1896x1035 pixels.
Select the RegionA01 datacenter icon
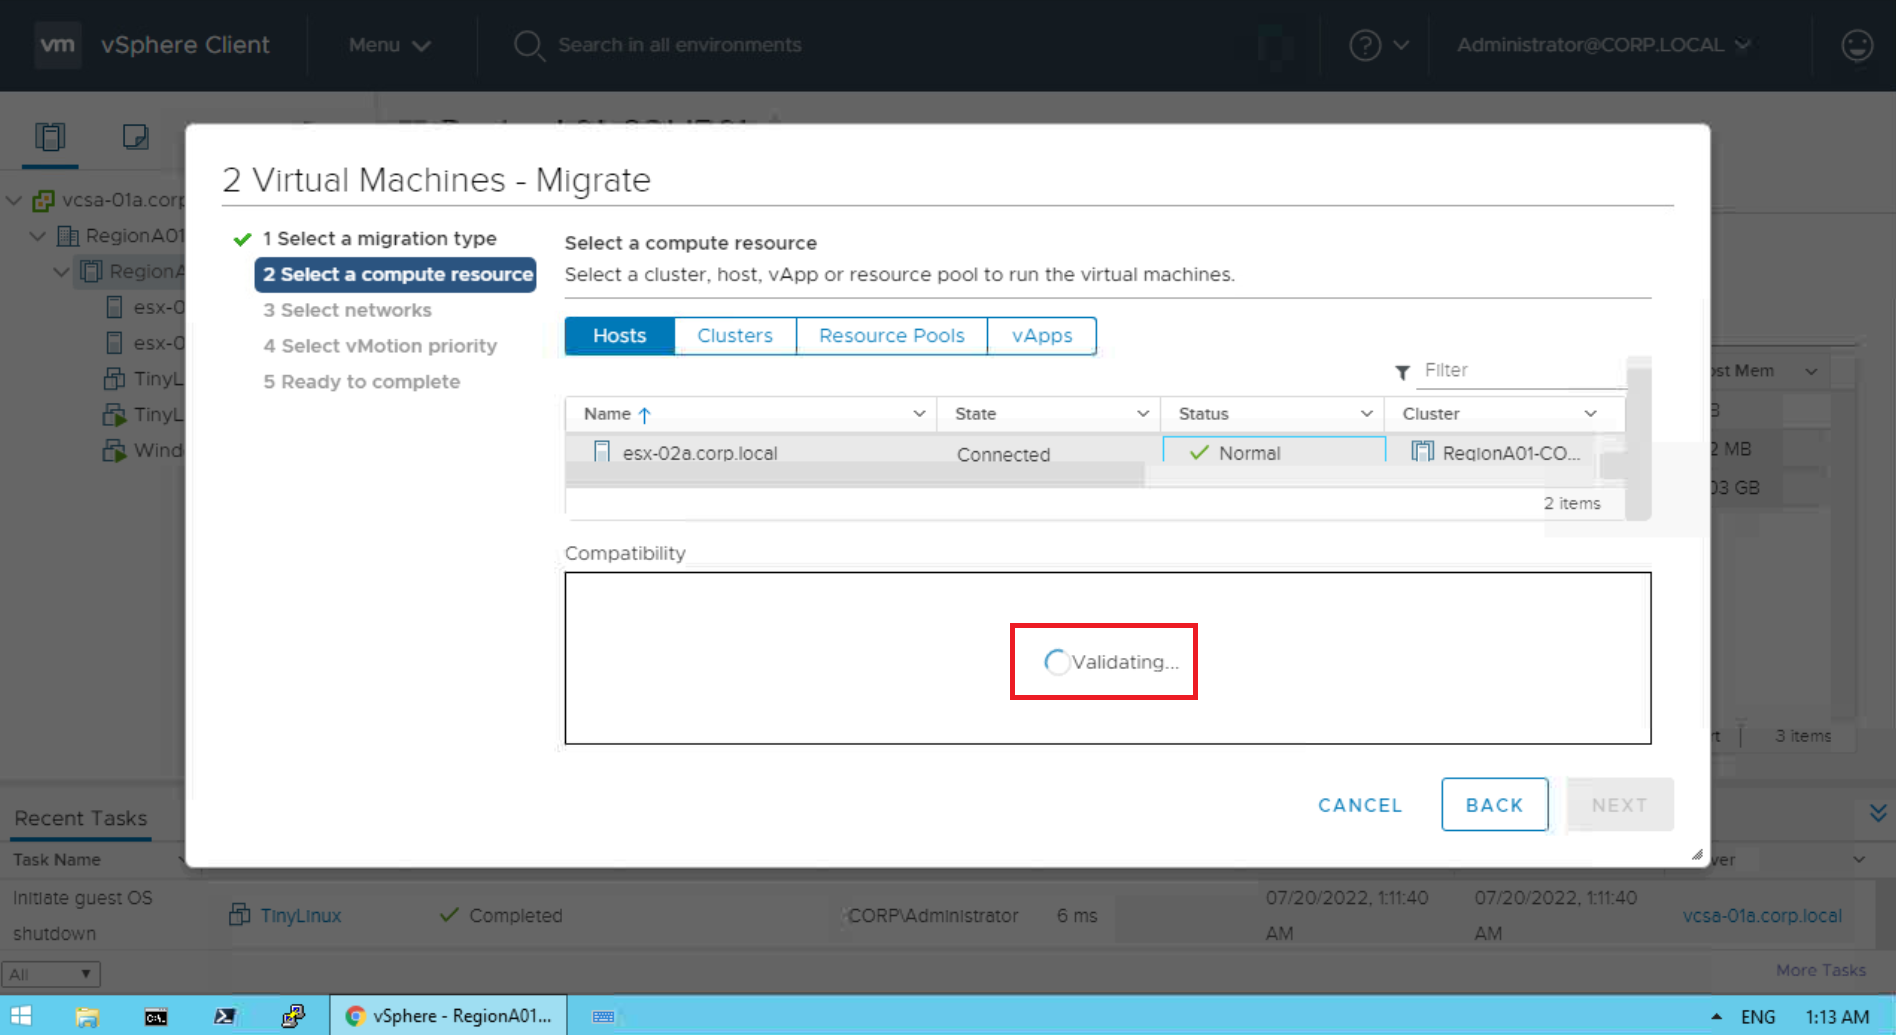click(68, 236)
